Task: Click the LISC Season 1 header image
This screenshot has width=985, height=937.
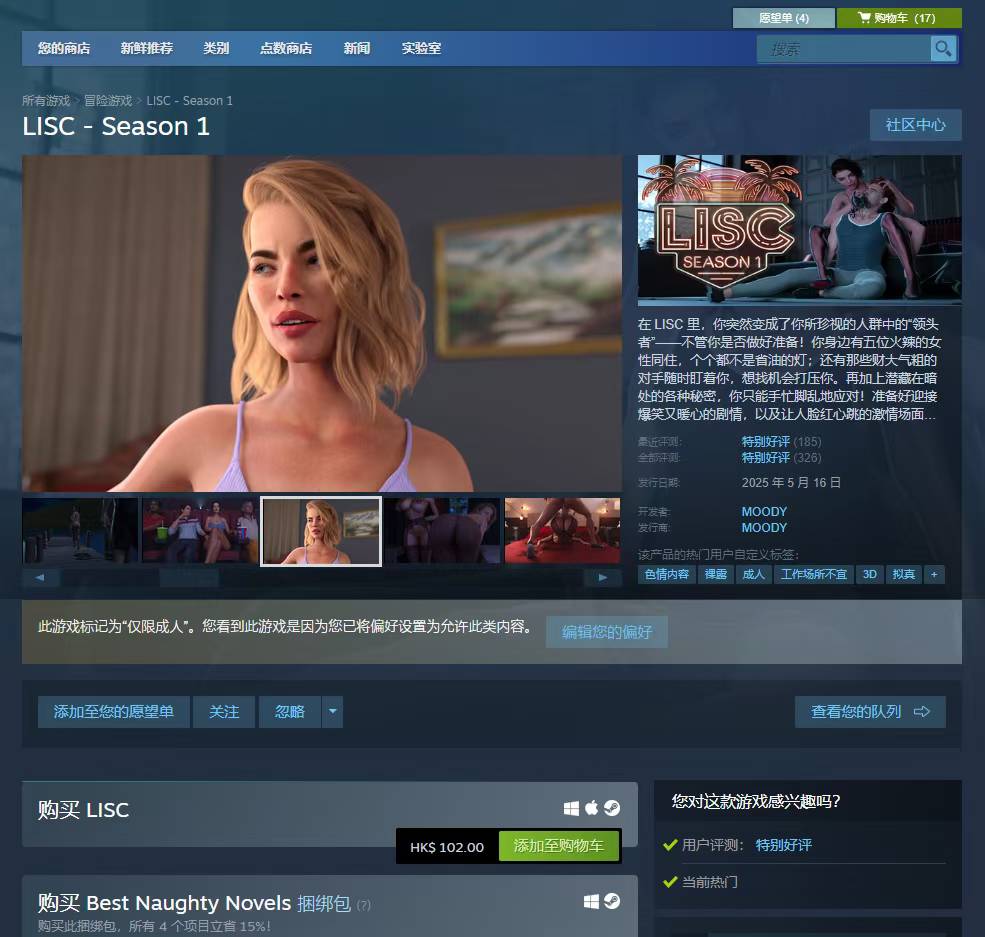Action: point(800,230)
